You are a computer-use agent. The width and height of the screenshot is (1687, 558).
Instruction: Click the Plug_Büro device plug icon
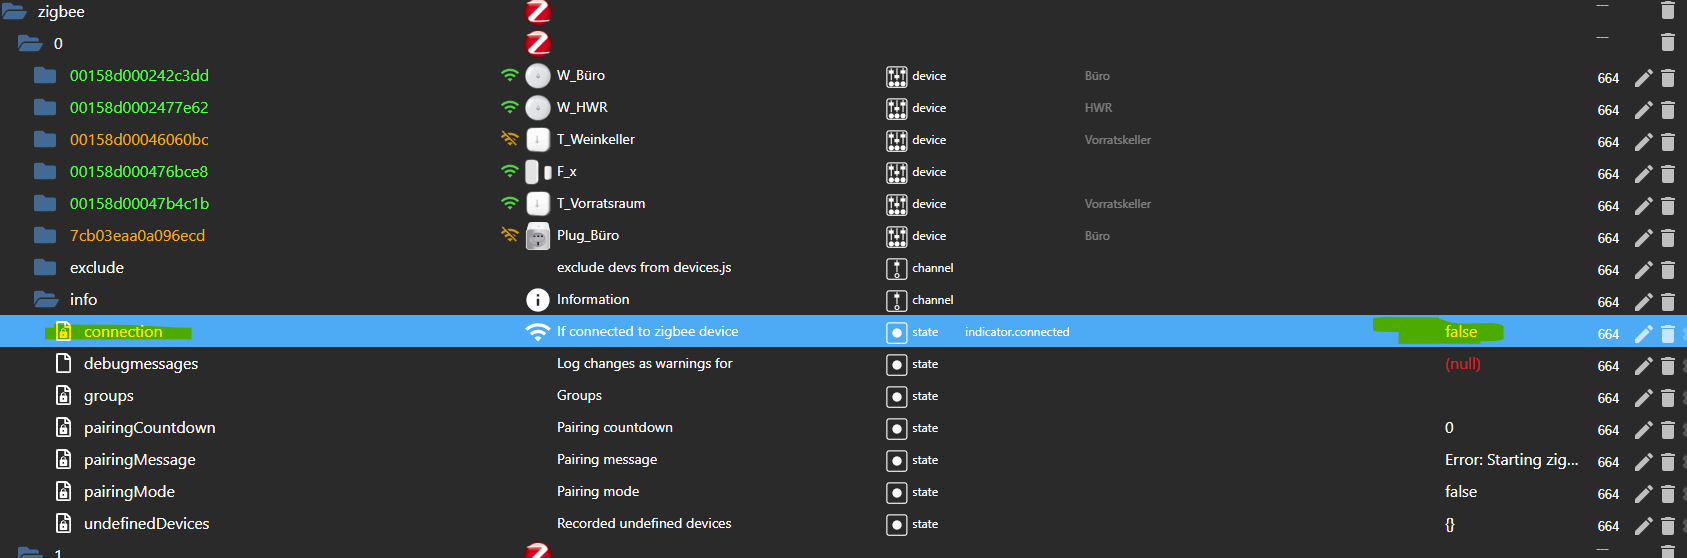point(538,236)
